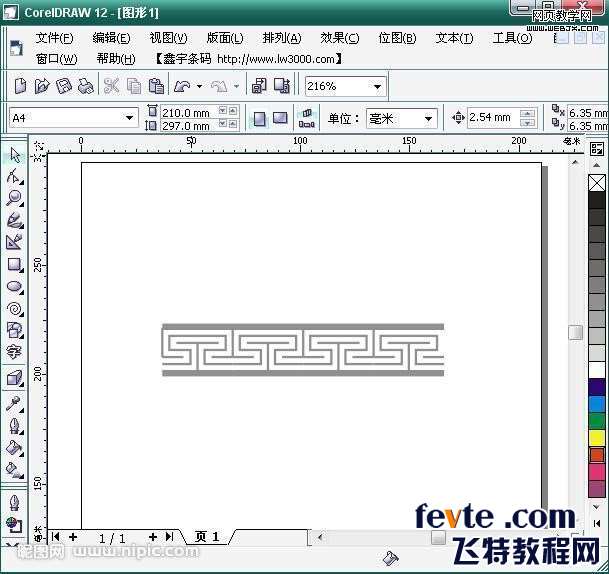Open the 窗口(W) menu
The height and width of the screenshot is (574, 609).
56,59
